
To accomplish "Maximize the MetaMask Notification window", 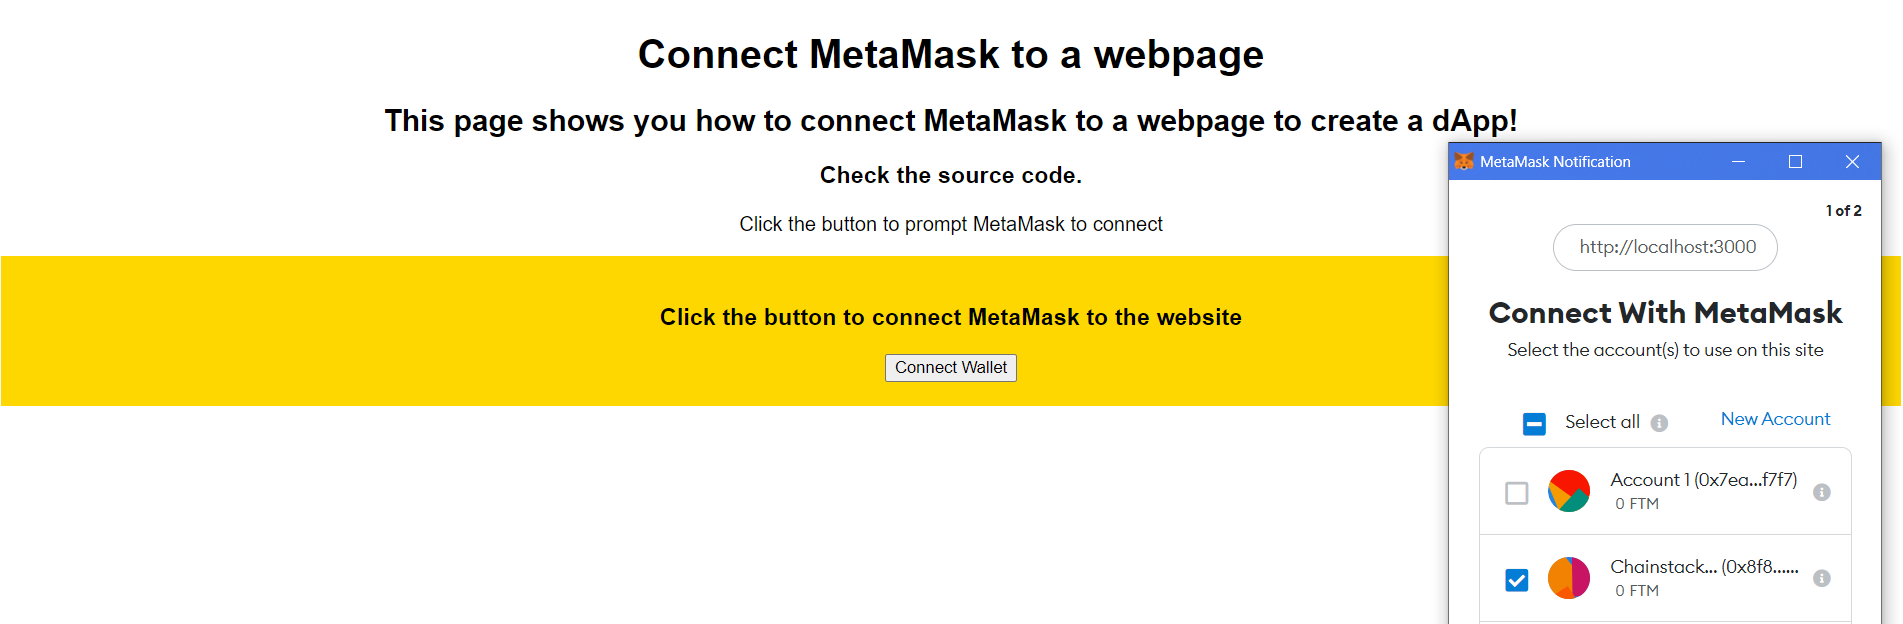I will pos(1796,161).
